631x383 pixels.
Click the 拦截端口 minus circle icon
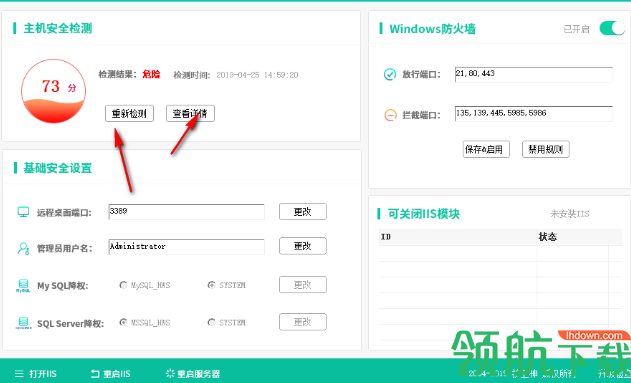tap(390, 115)
